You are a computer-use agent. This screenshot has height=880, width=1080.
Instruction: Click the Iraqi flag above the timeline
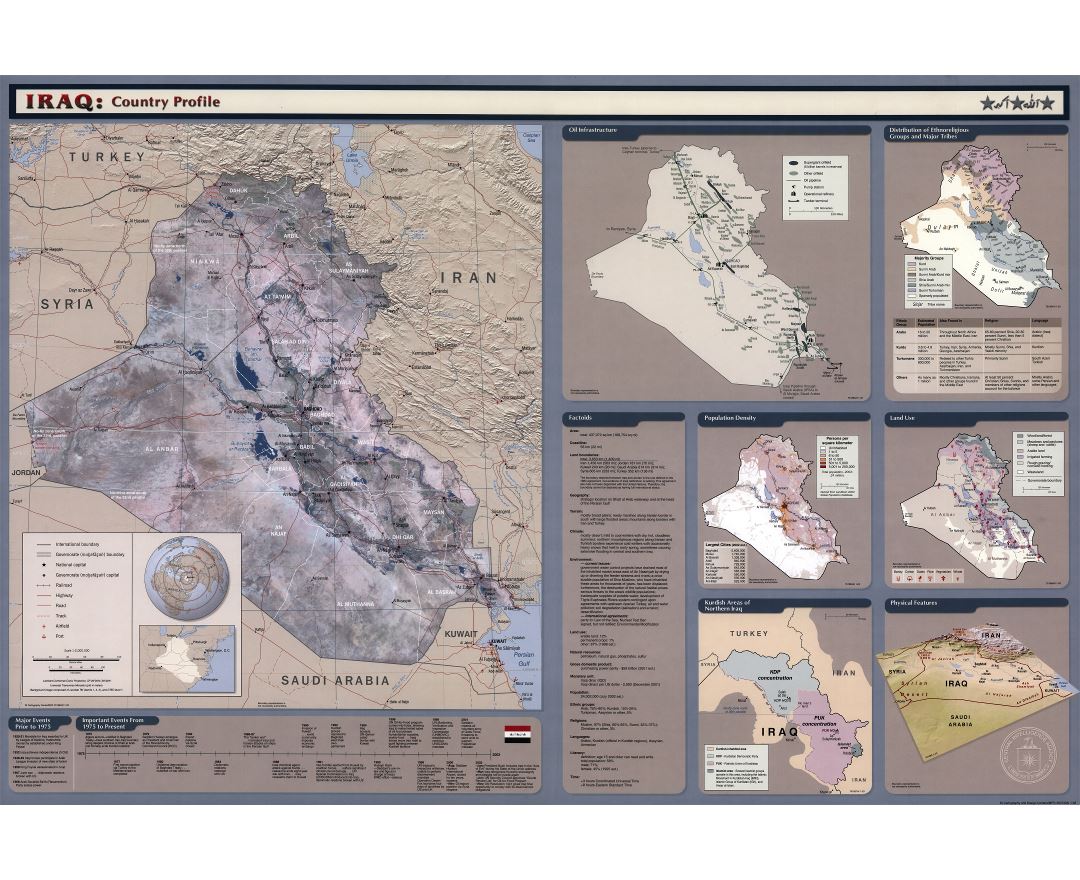[x=518, y=733]
